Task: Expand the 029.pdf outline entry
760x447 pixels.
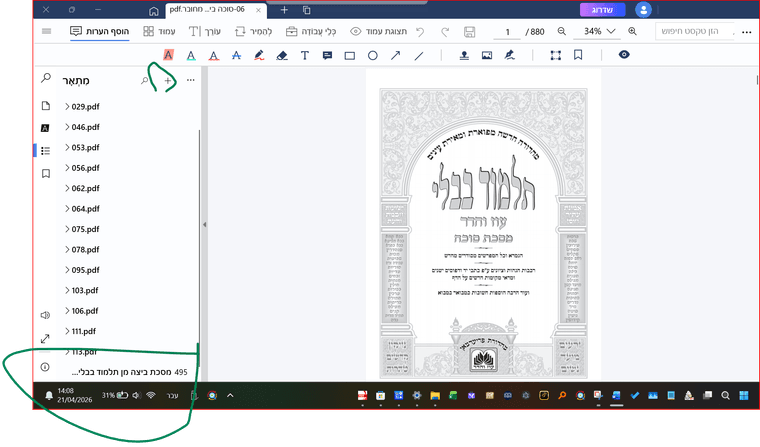Action: [67, 106]
